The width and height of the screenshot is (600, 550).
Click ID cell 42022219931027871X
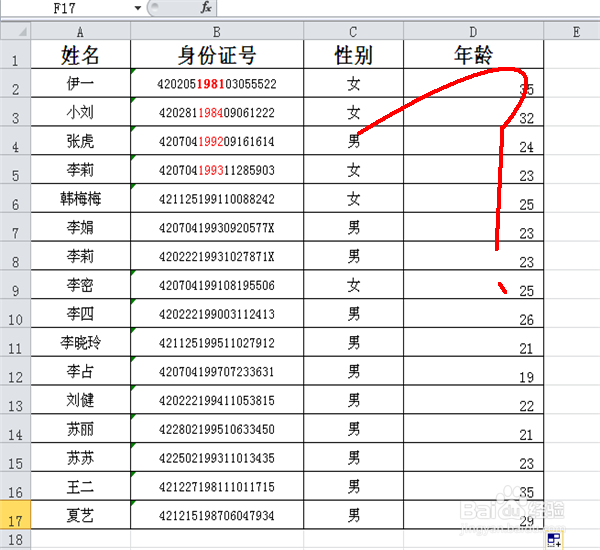coord(217,256)
